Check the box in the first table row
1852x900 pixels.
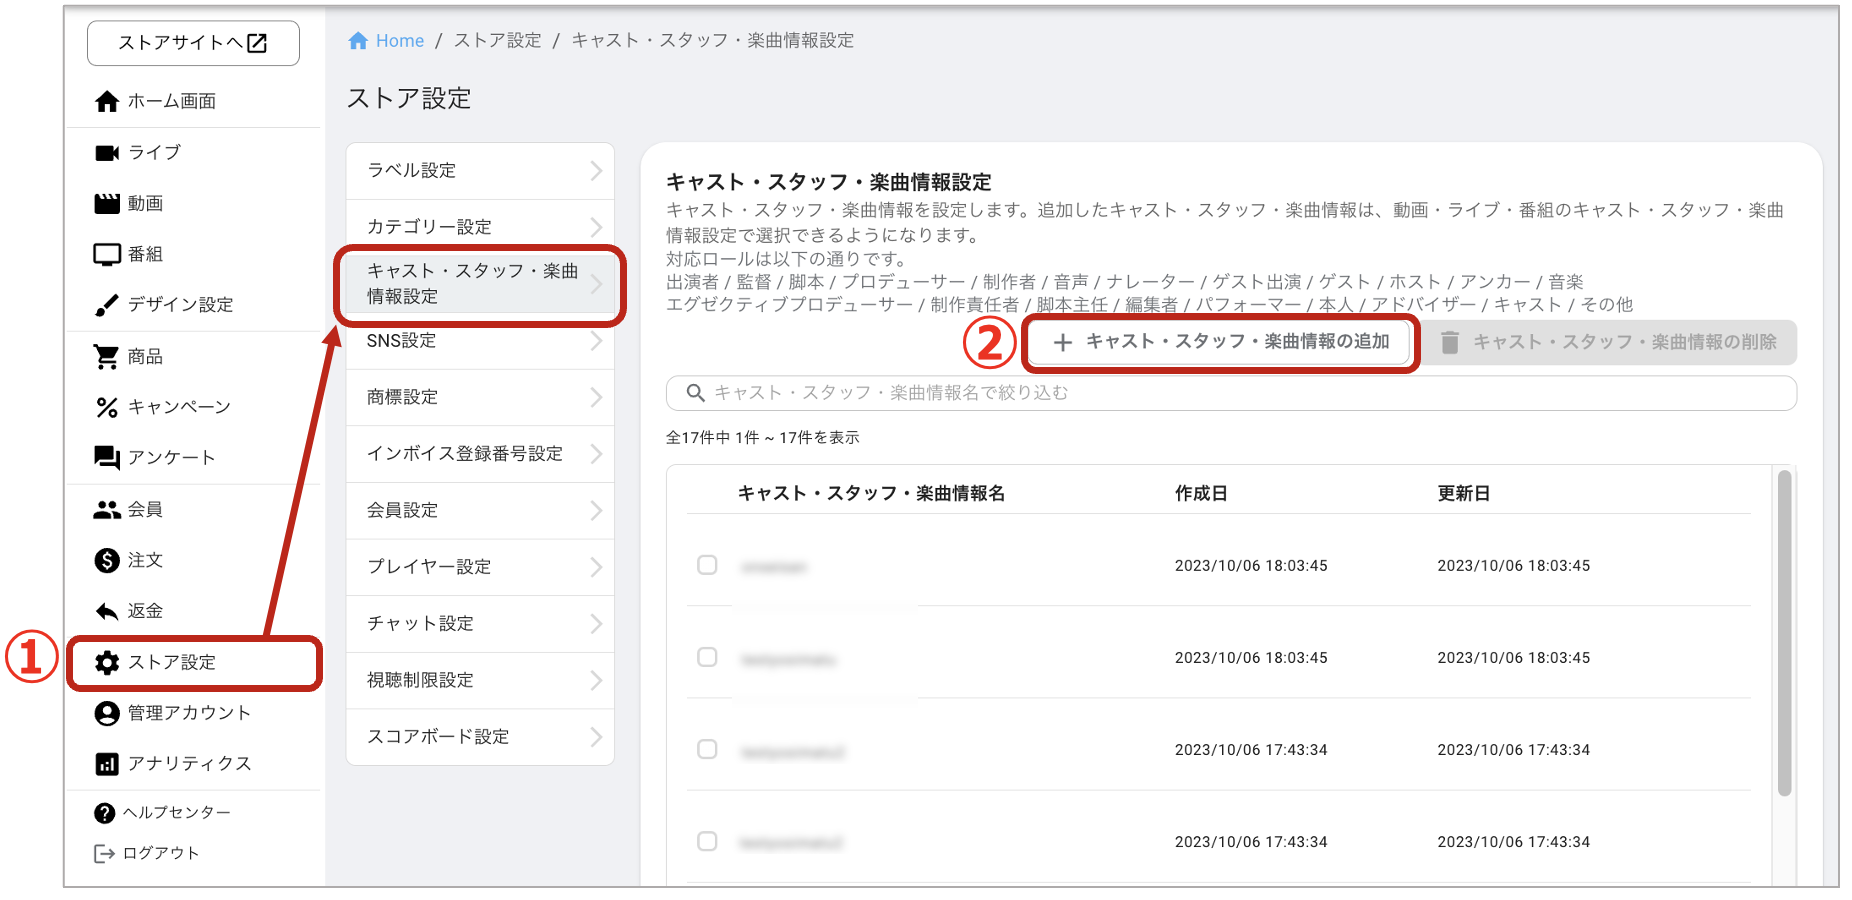coord(707,565)
